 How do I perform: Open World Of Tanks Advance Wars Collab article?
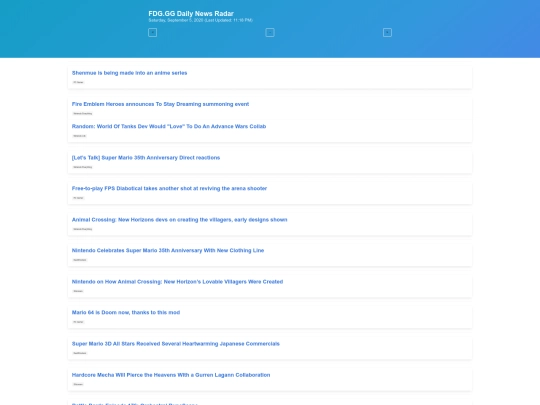169,126
